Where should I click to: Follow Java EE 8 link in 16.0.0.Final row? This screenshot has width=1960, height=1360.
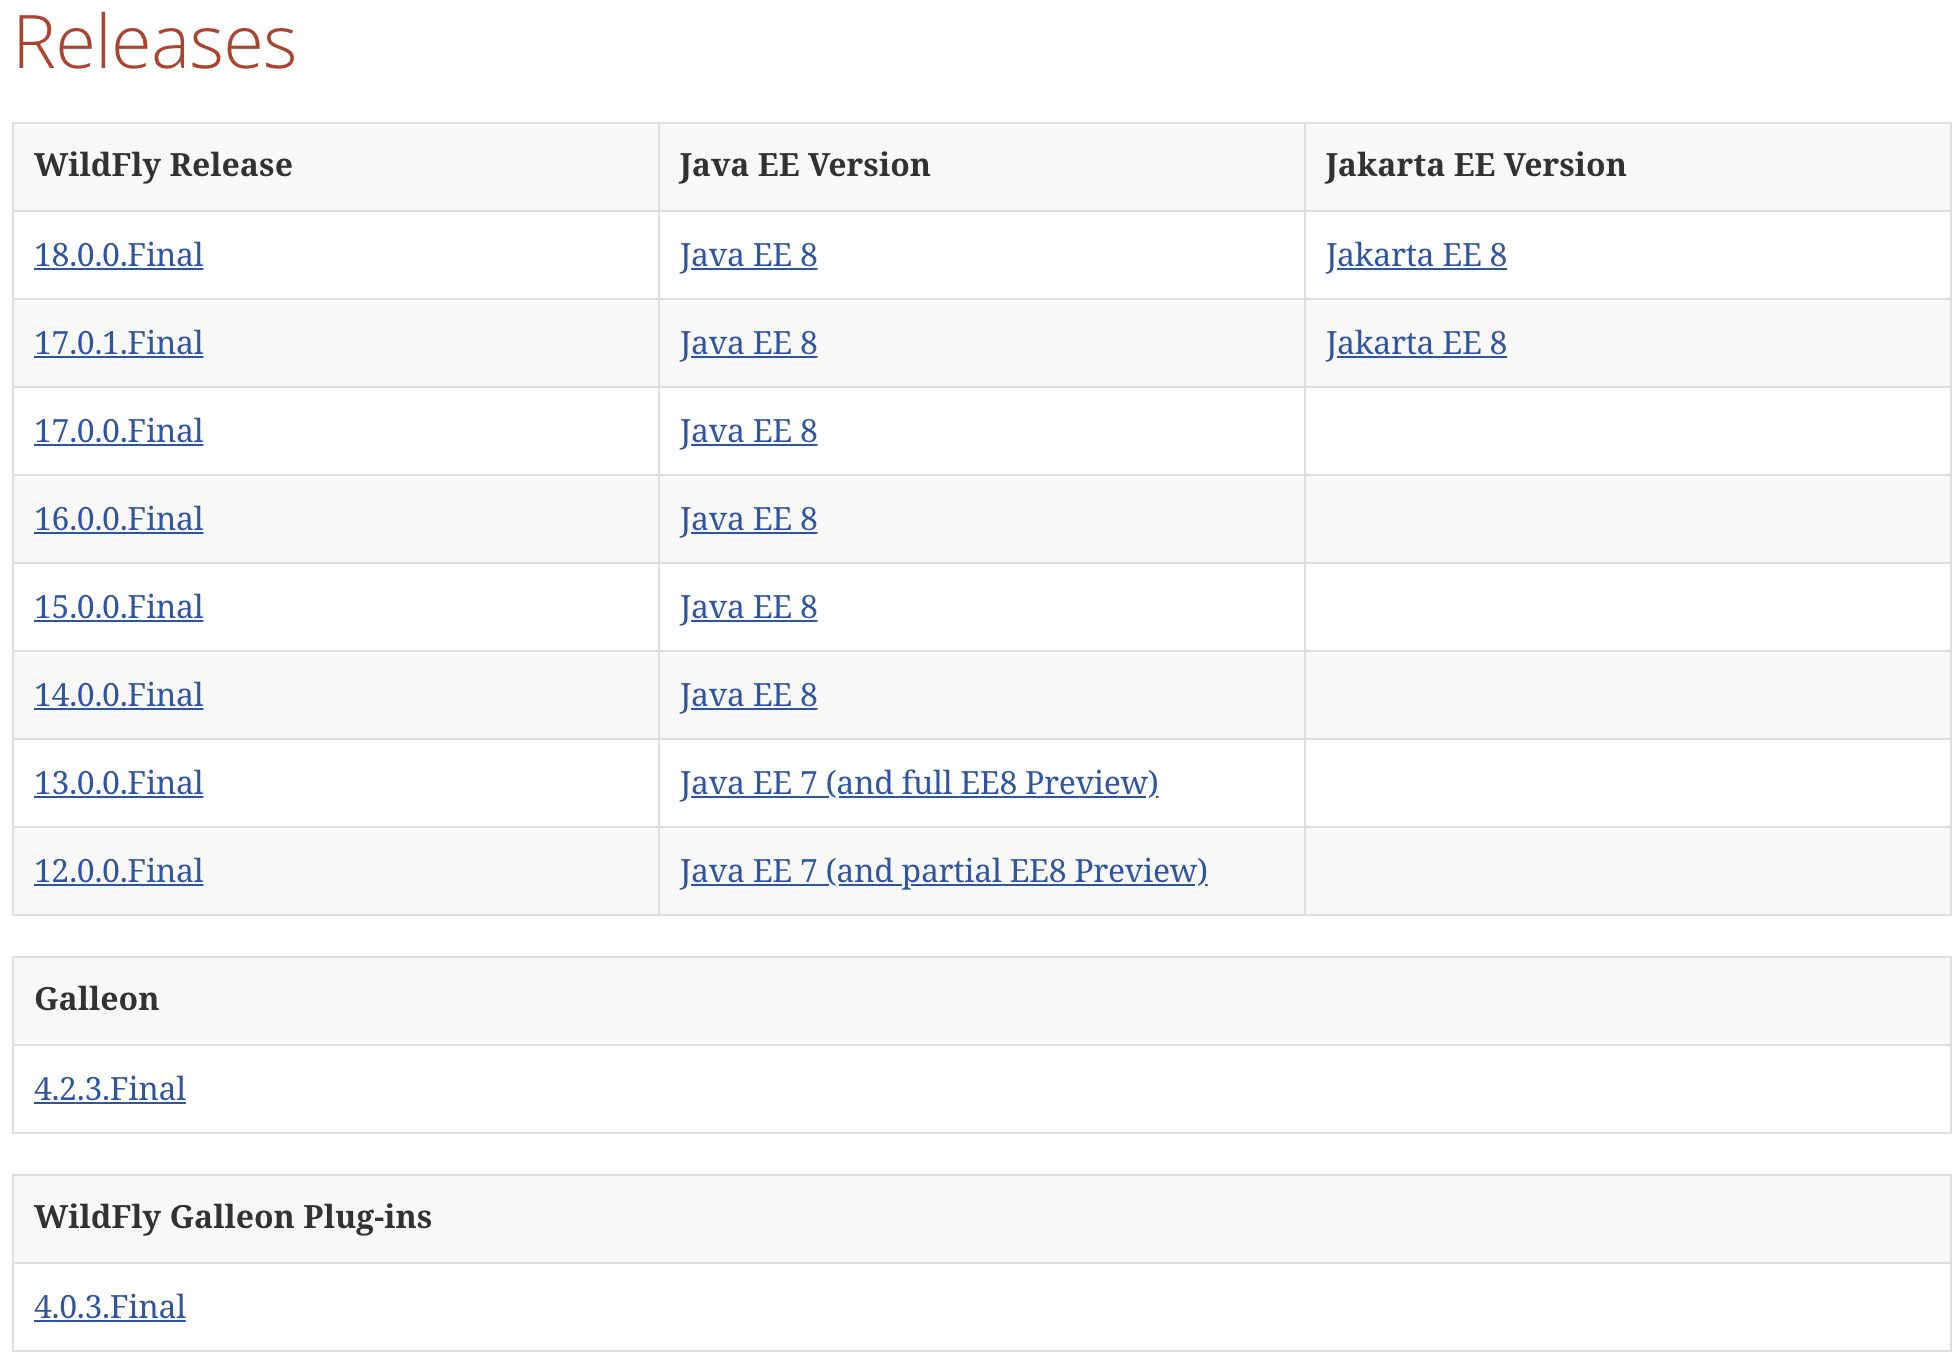(x=748, y=519)
